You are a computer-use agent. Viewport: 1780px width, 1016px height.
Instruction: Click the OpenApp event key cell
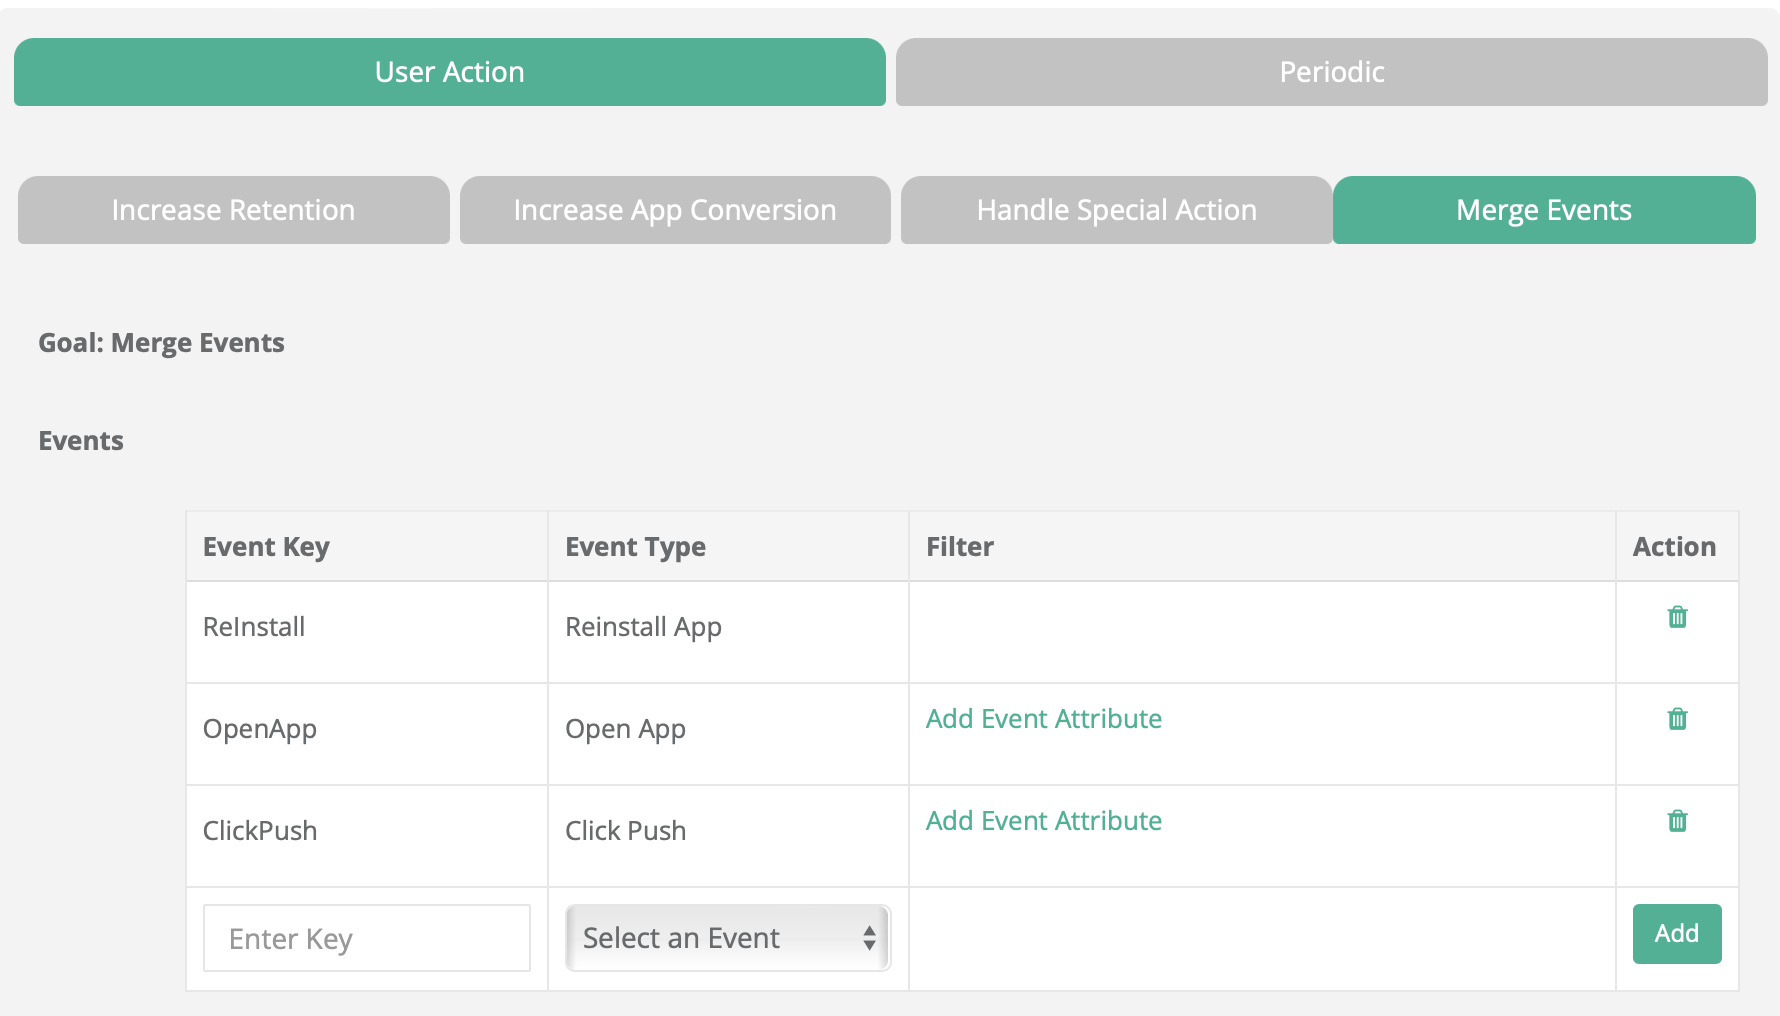click(x=260, y=729)
